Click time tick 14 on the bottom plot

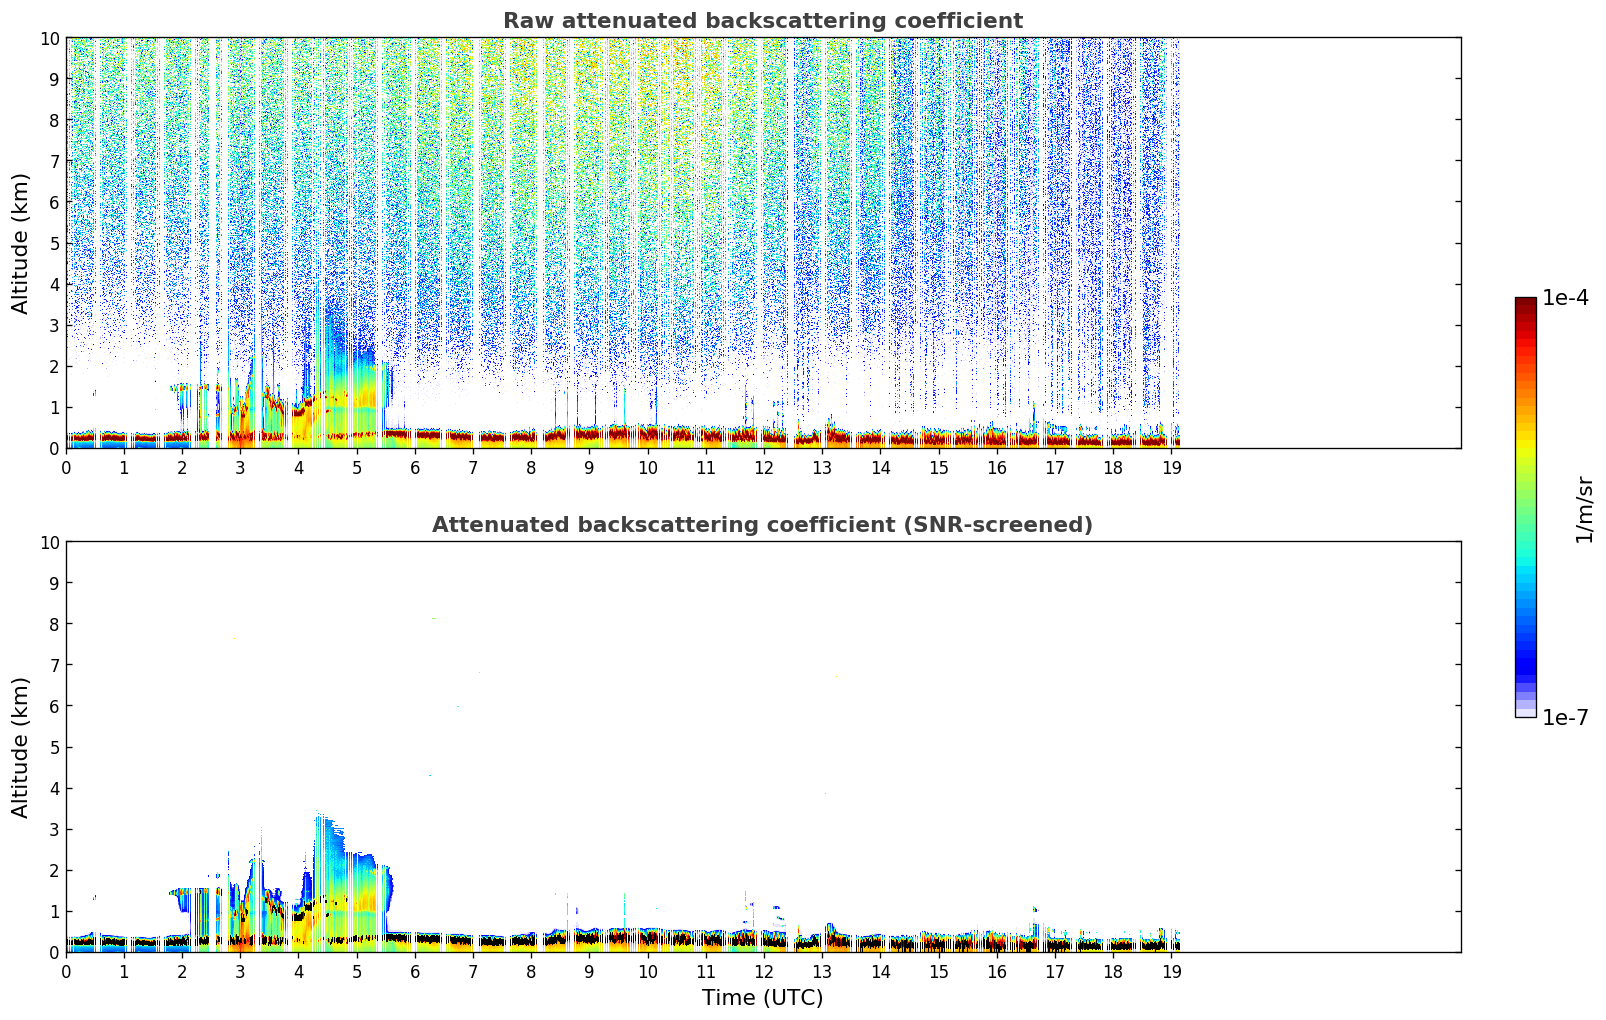(x=880, y=971)
